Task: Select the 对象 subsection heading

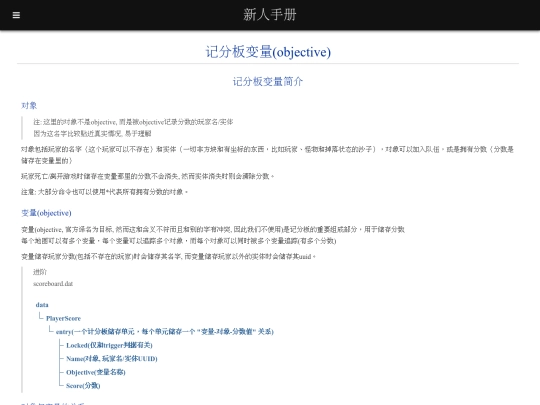Action: (x=29, y=105)
